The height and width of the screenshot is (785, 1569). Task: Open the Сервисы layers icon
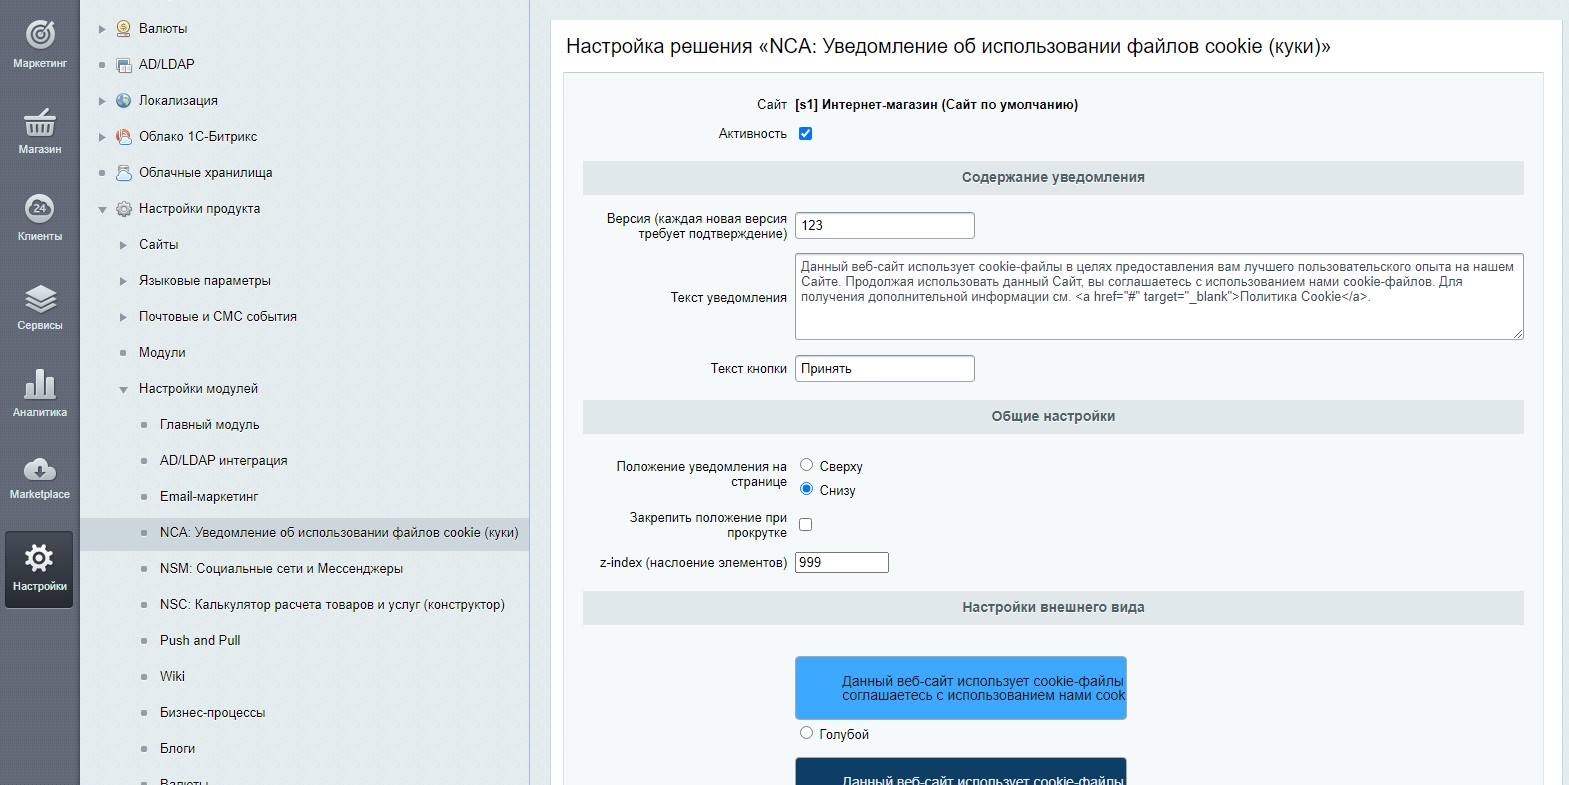pos(40,298)
